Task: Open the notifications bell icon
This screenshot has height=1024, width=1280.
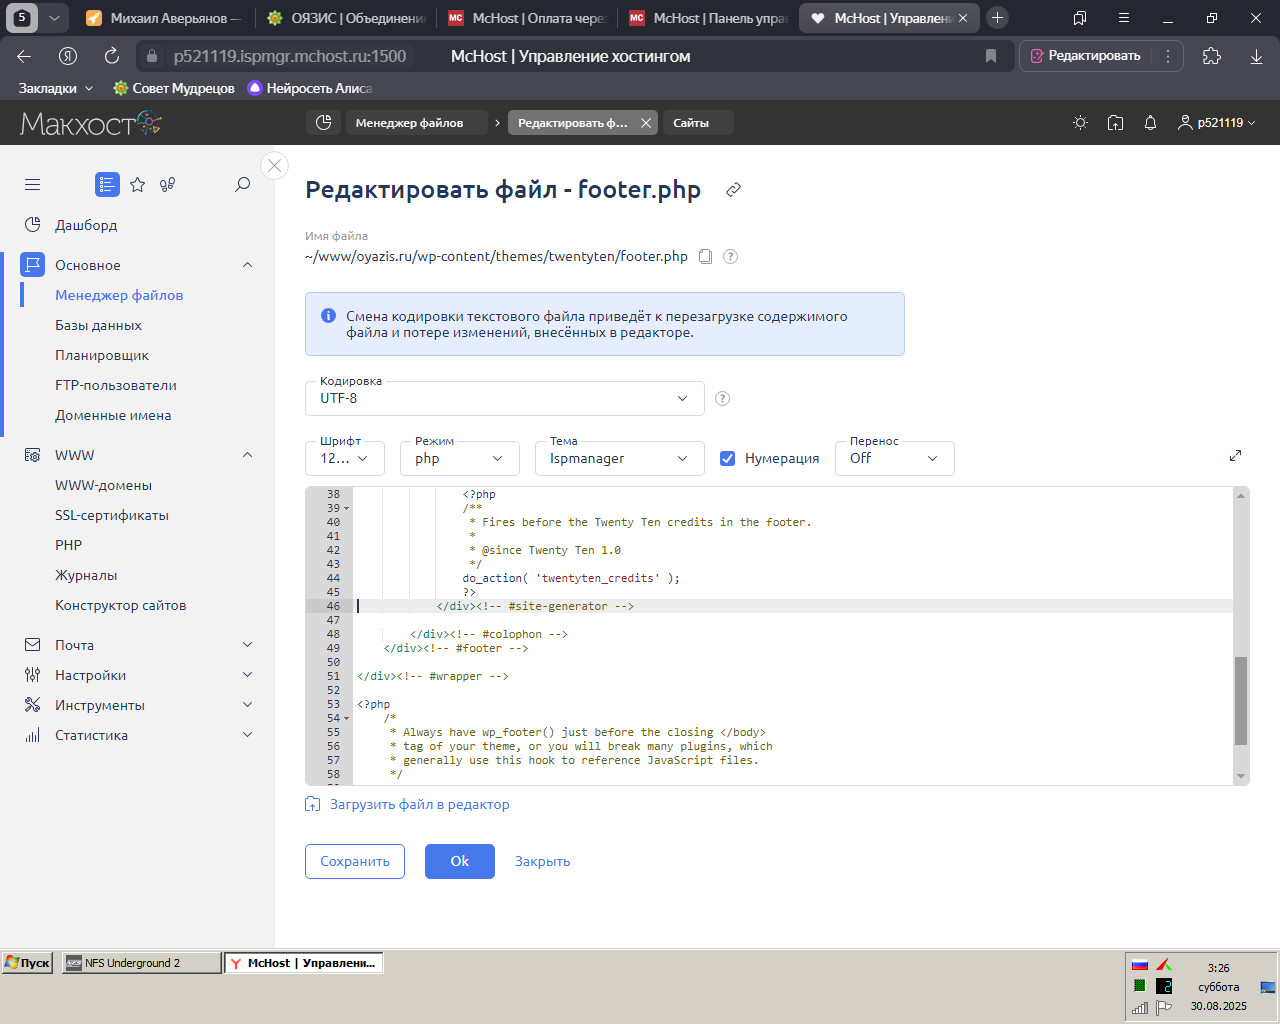Action: click(x=1150, y=123)
